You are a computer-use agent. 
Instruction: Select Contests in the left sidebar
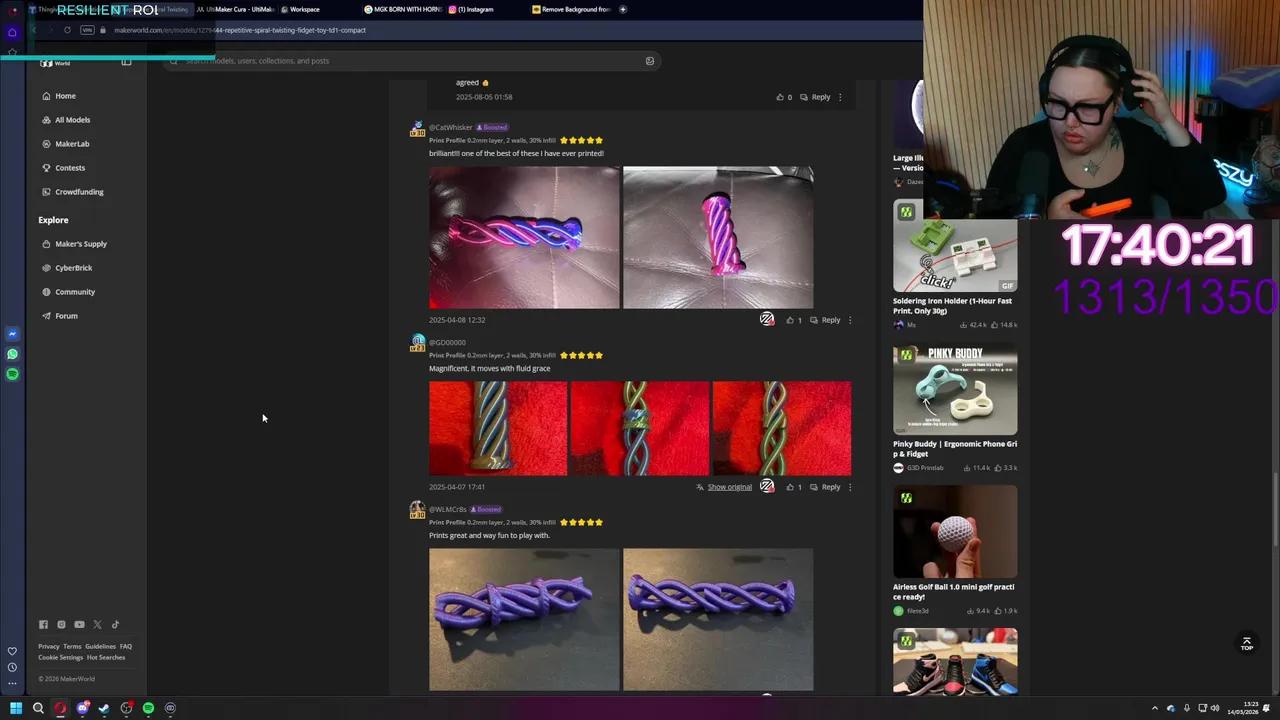point(70,167)
